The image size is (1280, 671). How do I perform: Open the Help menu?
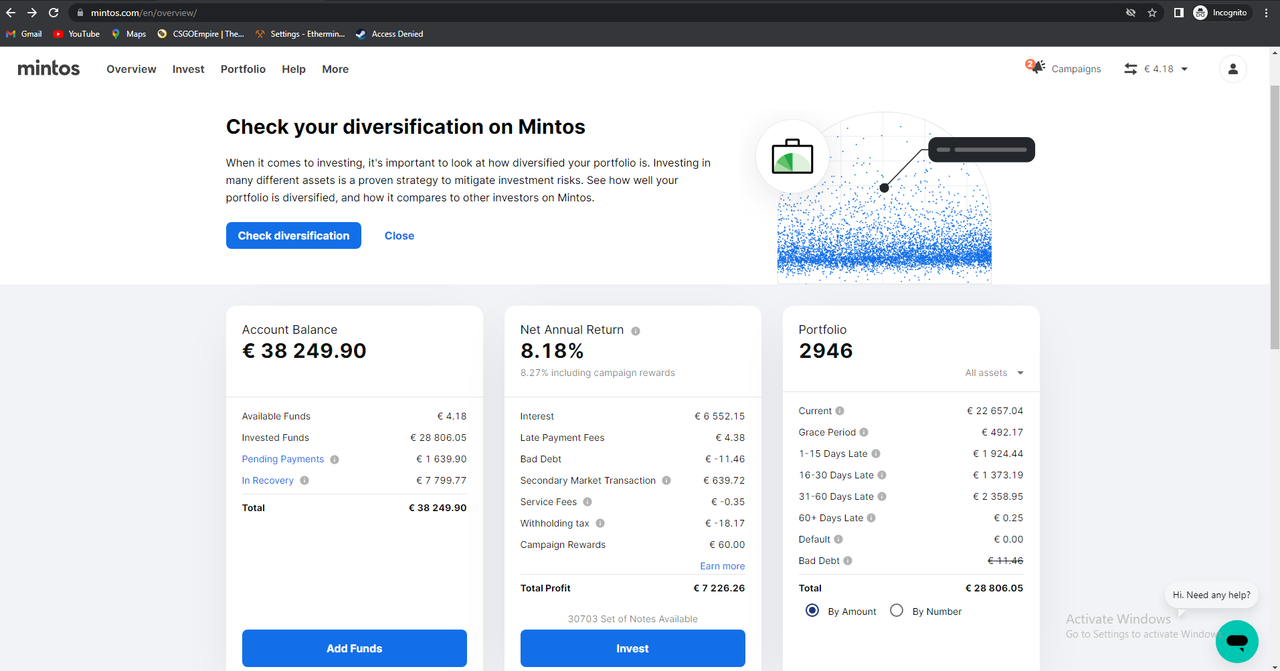(294, 69)
